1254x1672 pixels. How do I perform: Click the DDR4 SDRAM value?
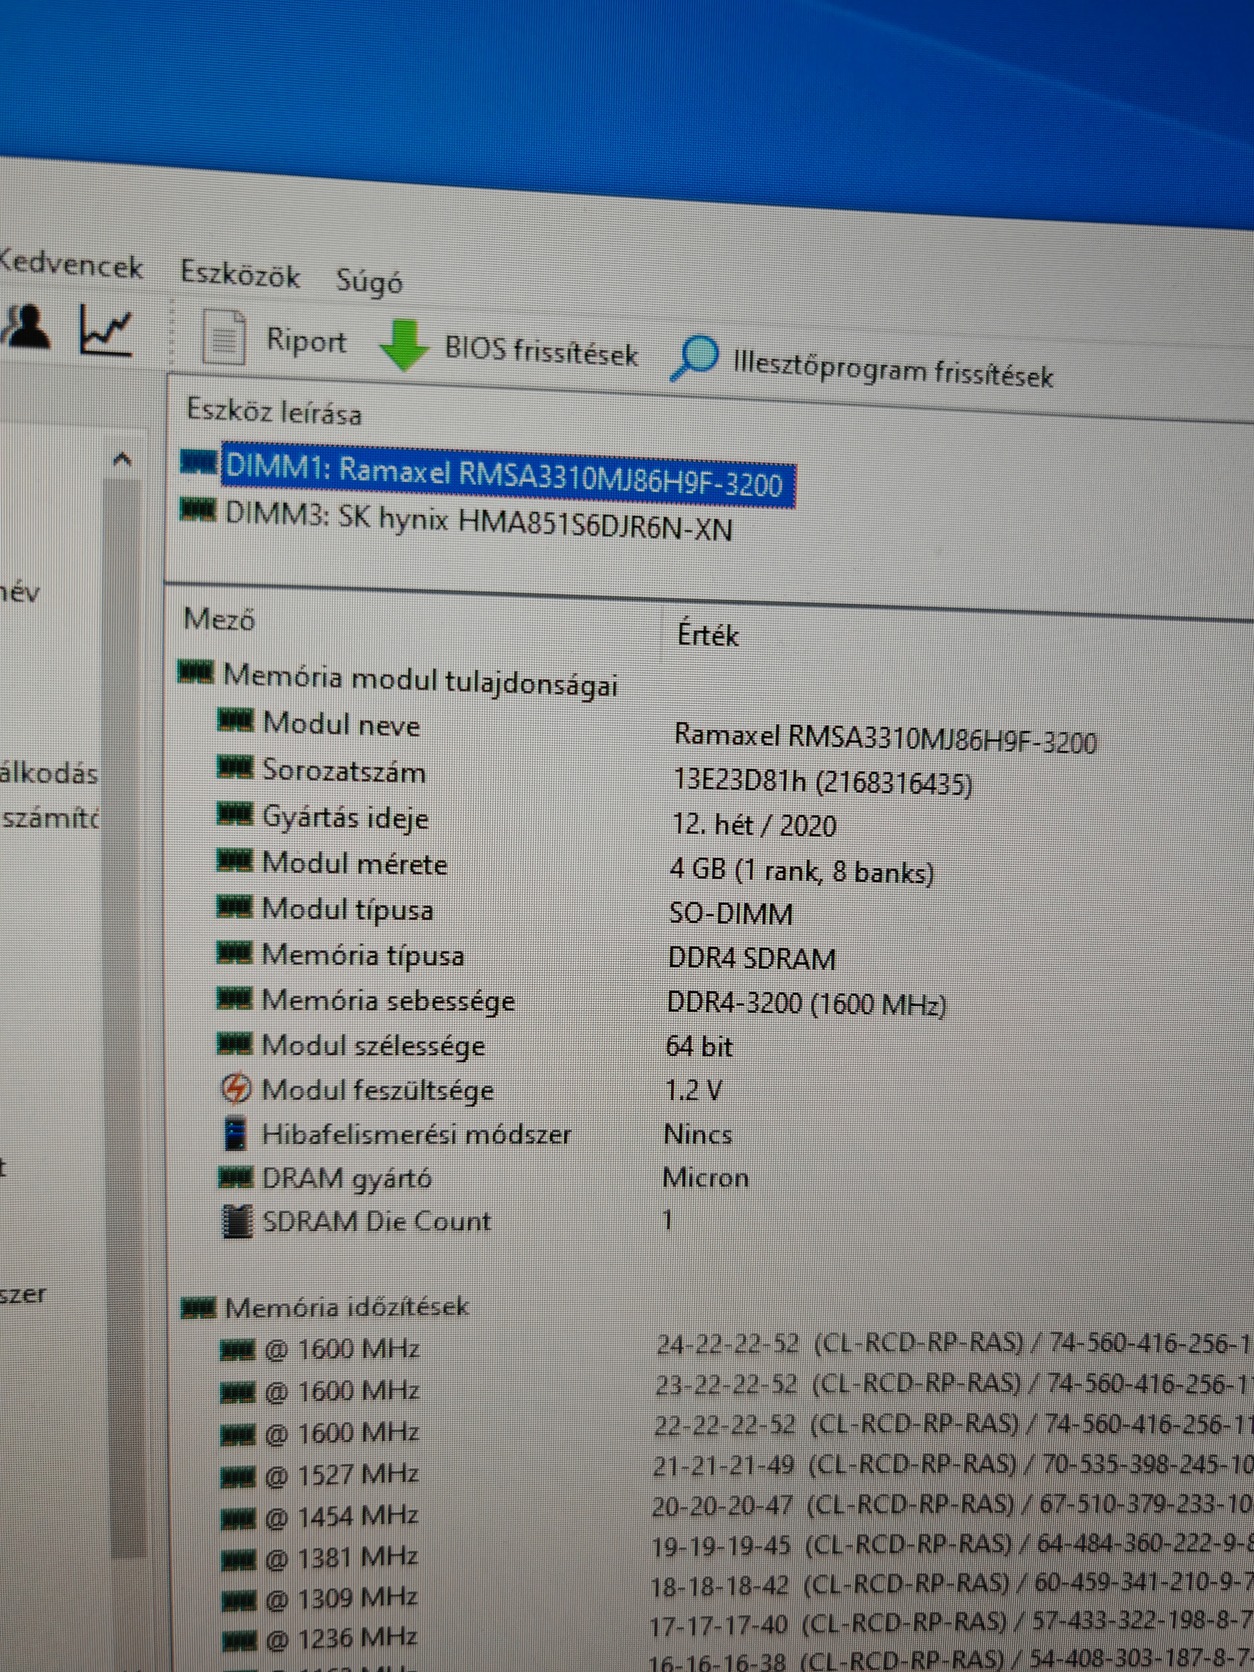point(751,958)
